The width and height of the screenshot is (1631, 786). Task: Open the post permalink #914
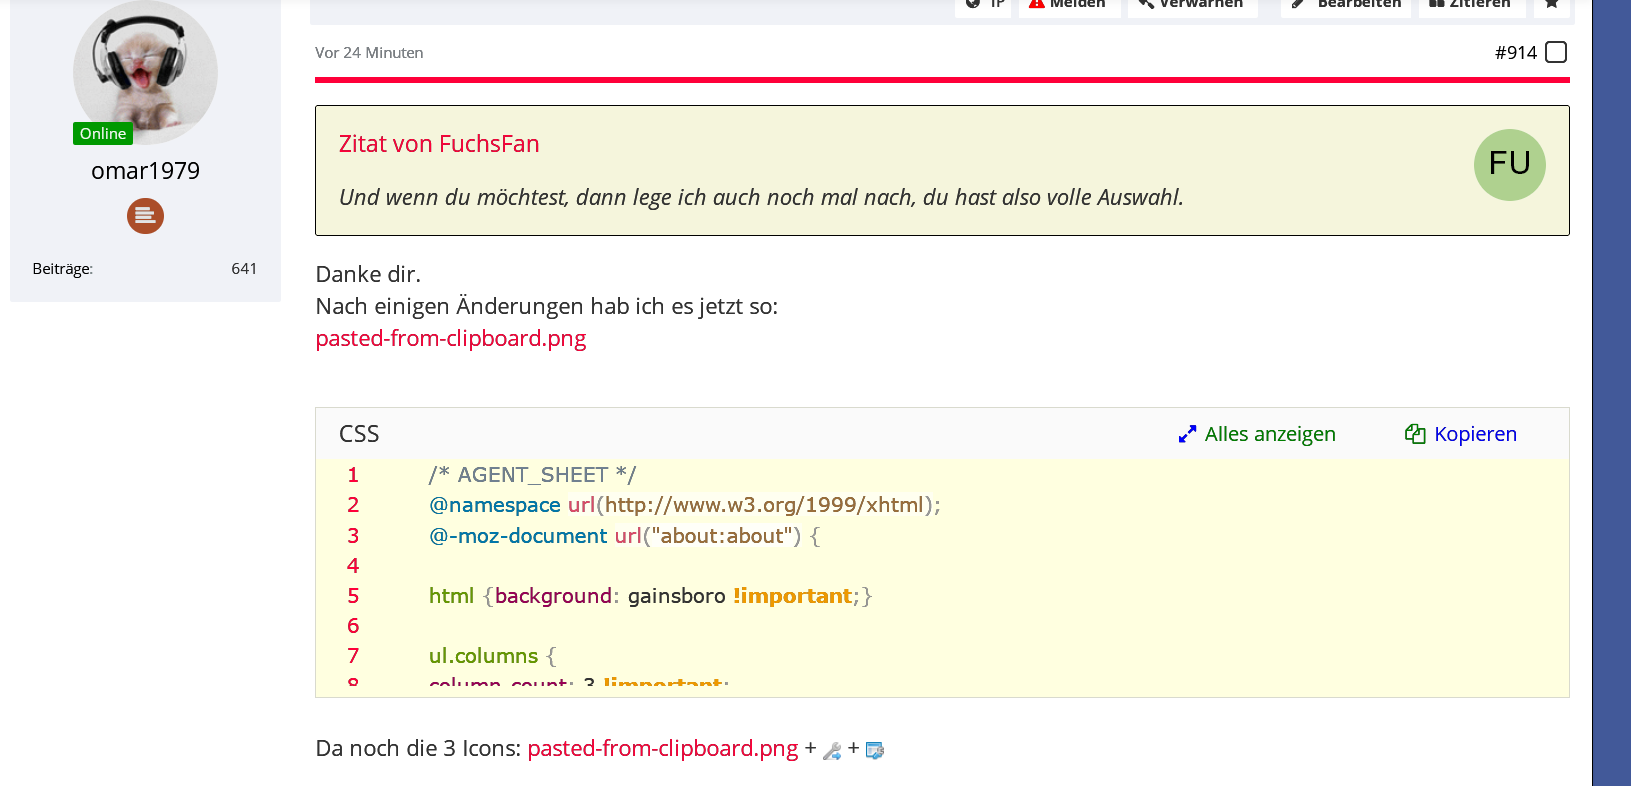pyautogui.click(x=1515, y=52)
